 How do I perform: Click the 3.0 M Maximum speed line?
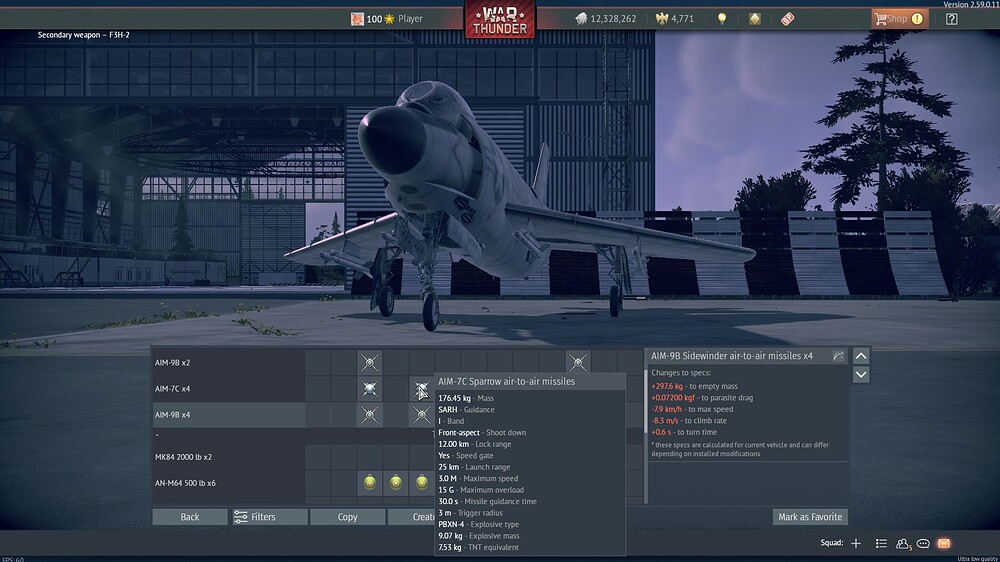(x=478, y=478)
